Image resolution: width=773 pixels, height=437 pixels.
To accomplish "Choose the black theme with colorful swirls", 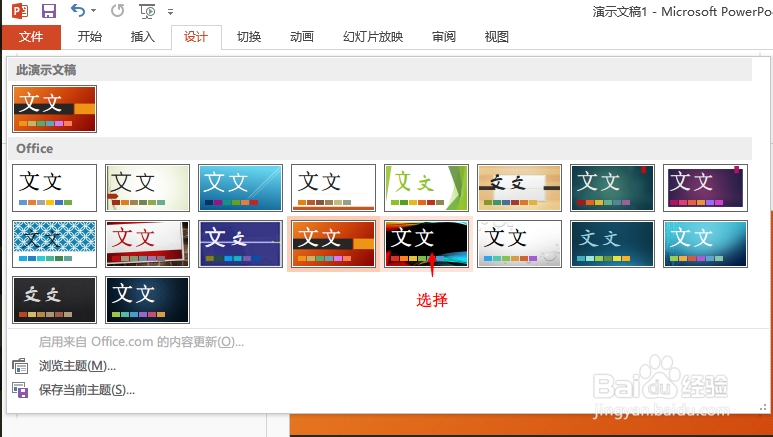I will (x=426, y=244).
